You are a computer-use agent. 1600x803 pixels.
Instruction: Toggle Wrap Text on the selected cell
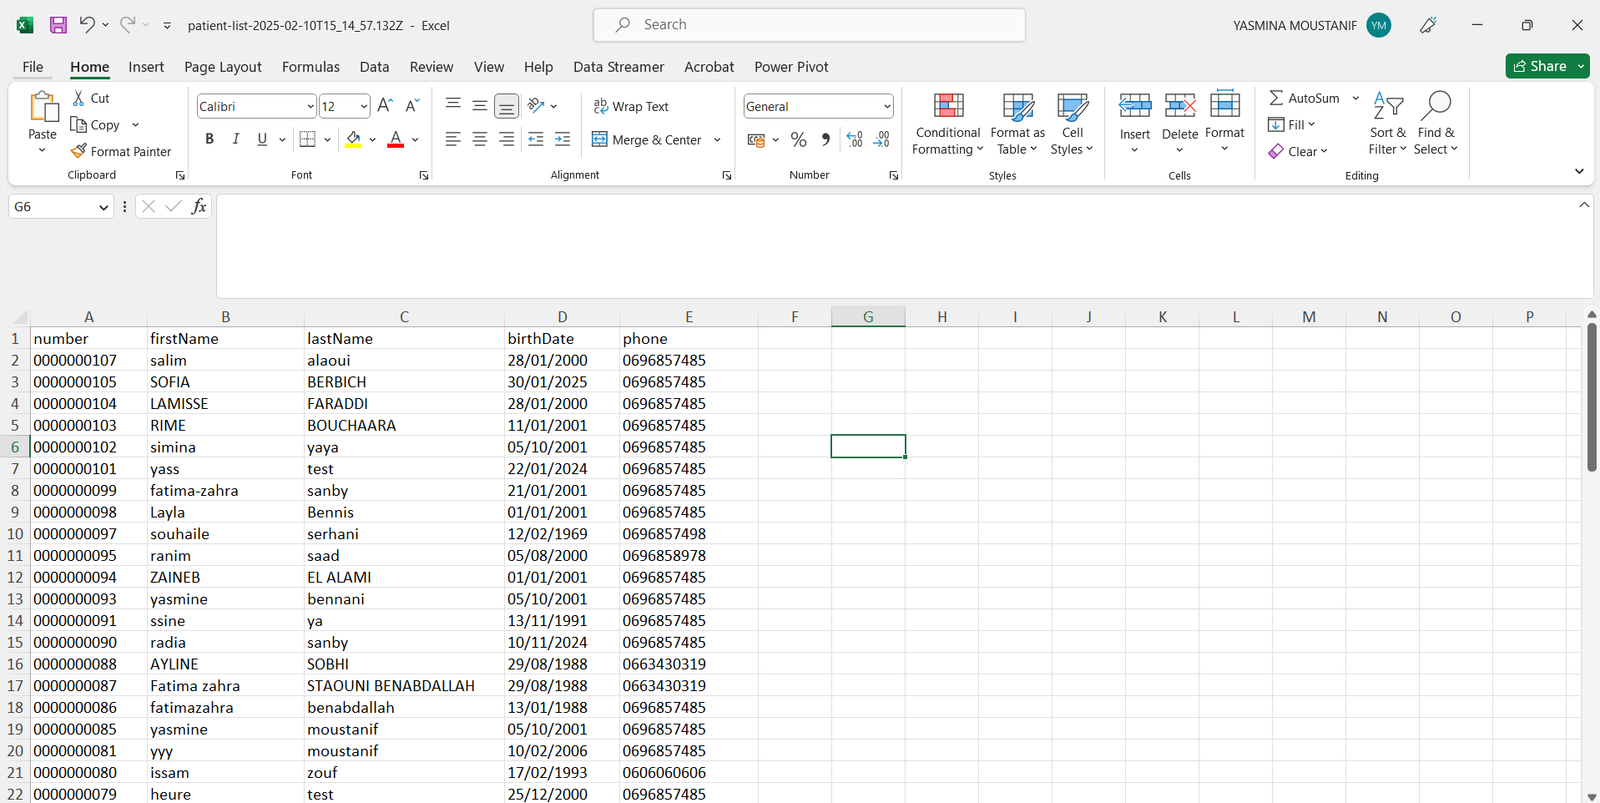click(631, 106)
